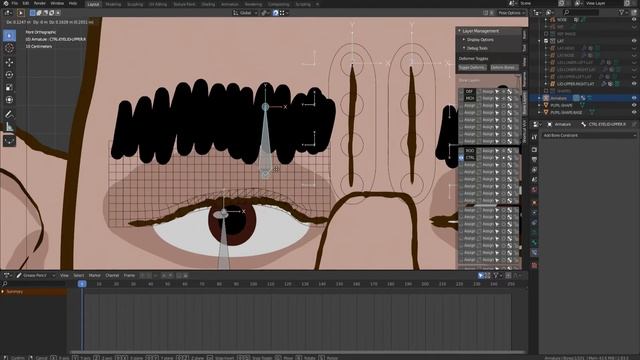Open the Global transform orientation dropdown

(x=245, y=13)
